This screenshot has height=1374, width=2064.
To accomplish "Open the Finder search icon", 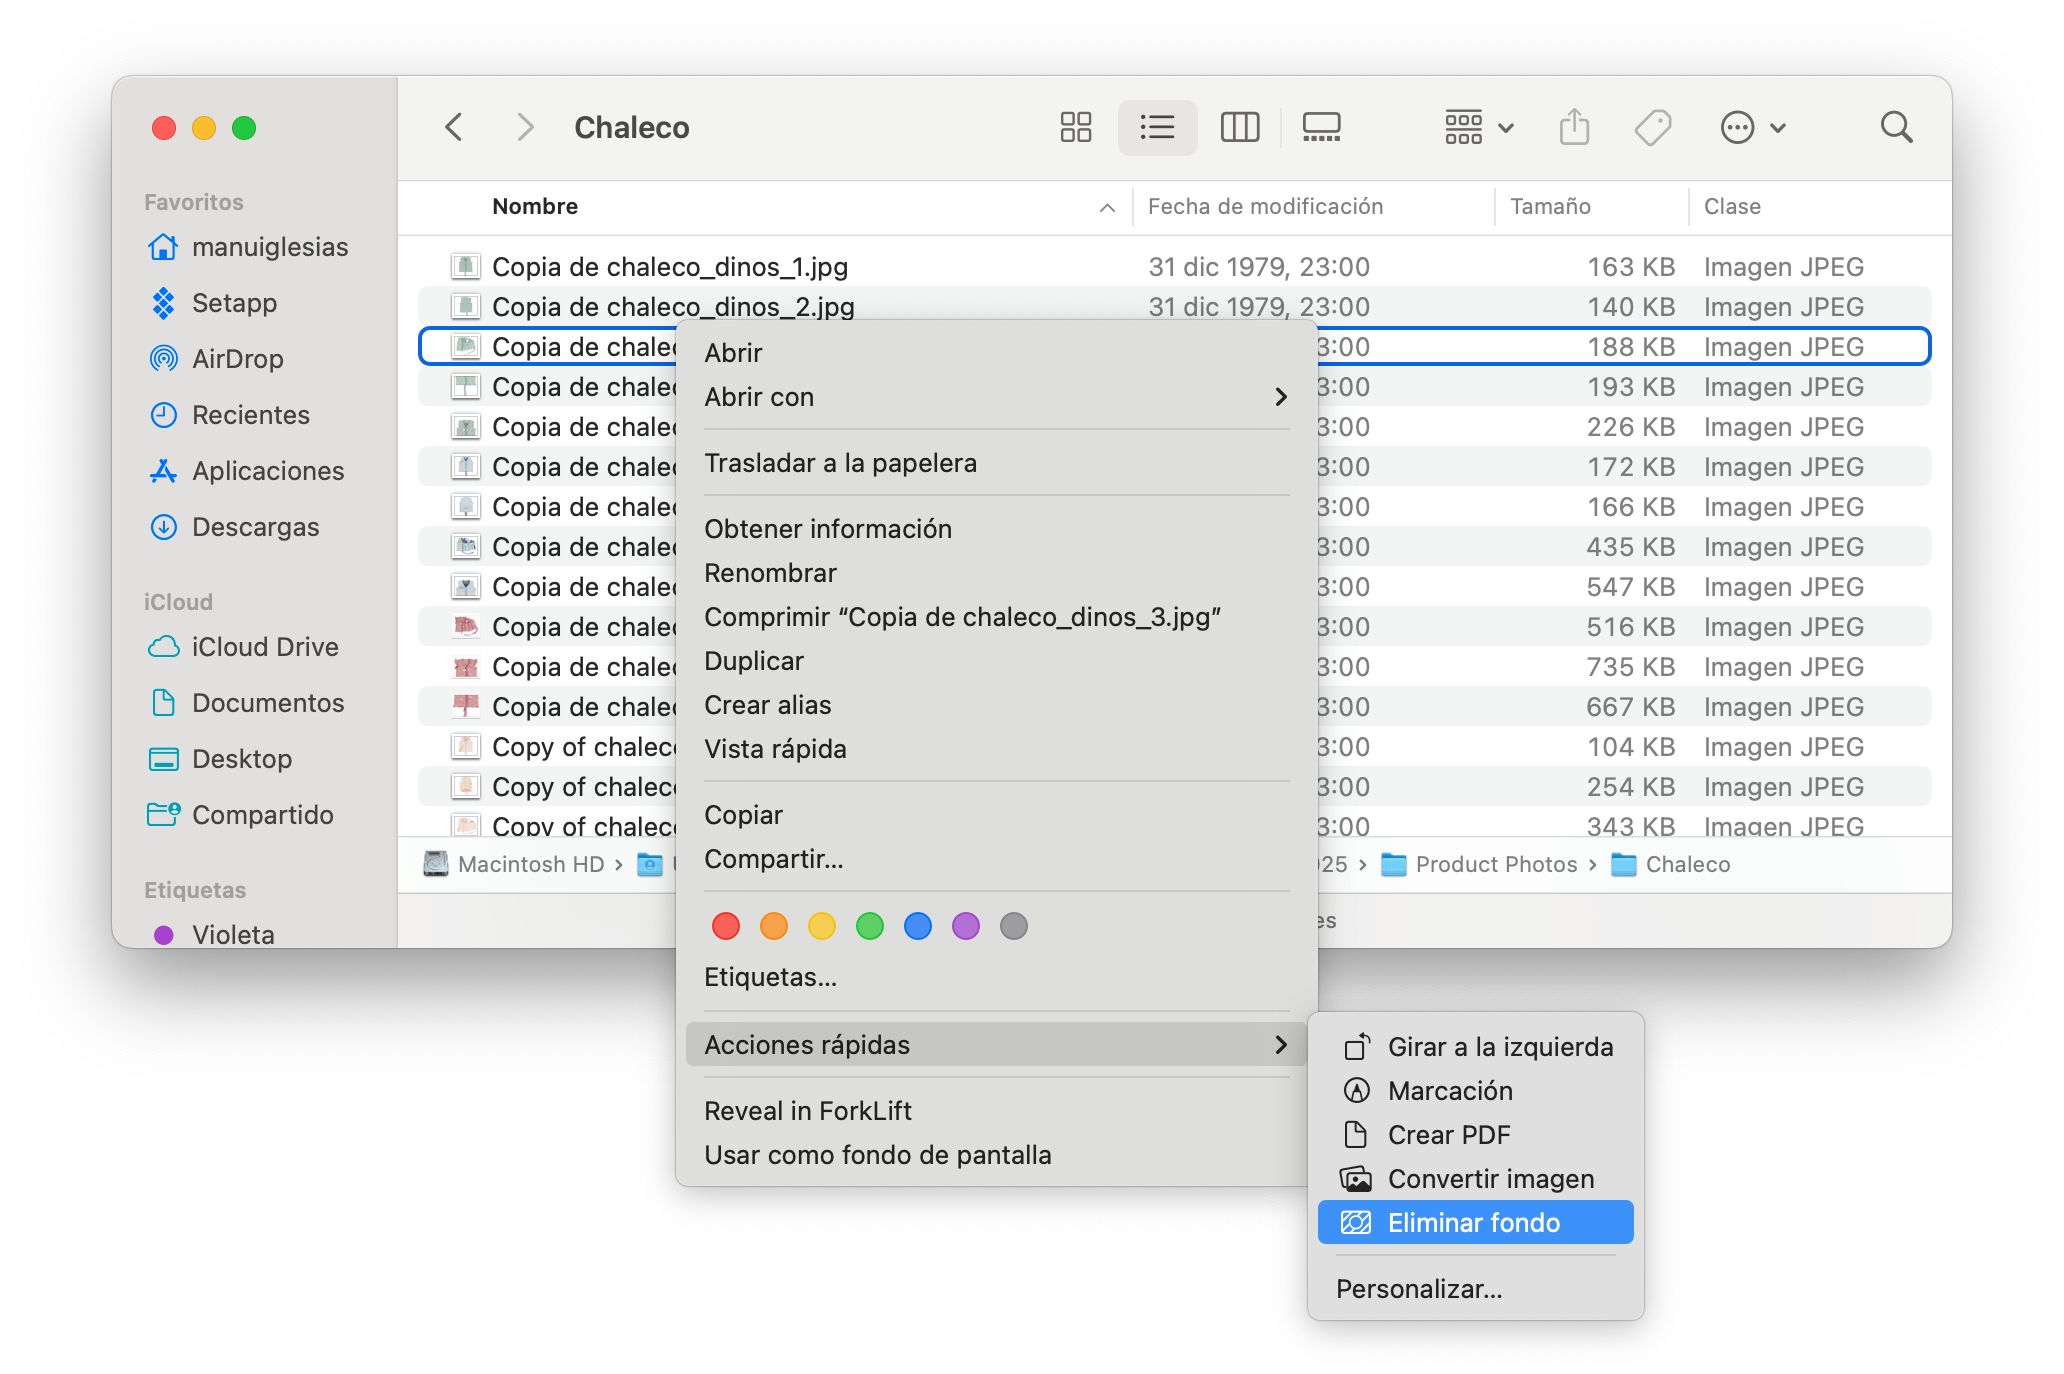I will (1896, 127).
